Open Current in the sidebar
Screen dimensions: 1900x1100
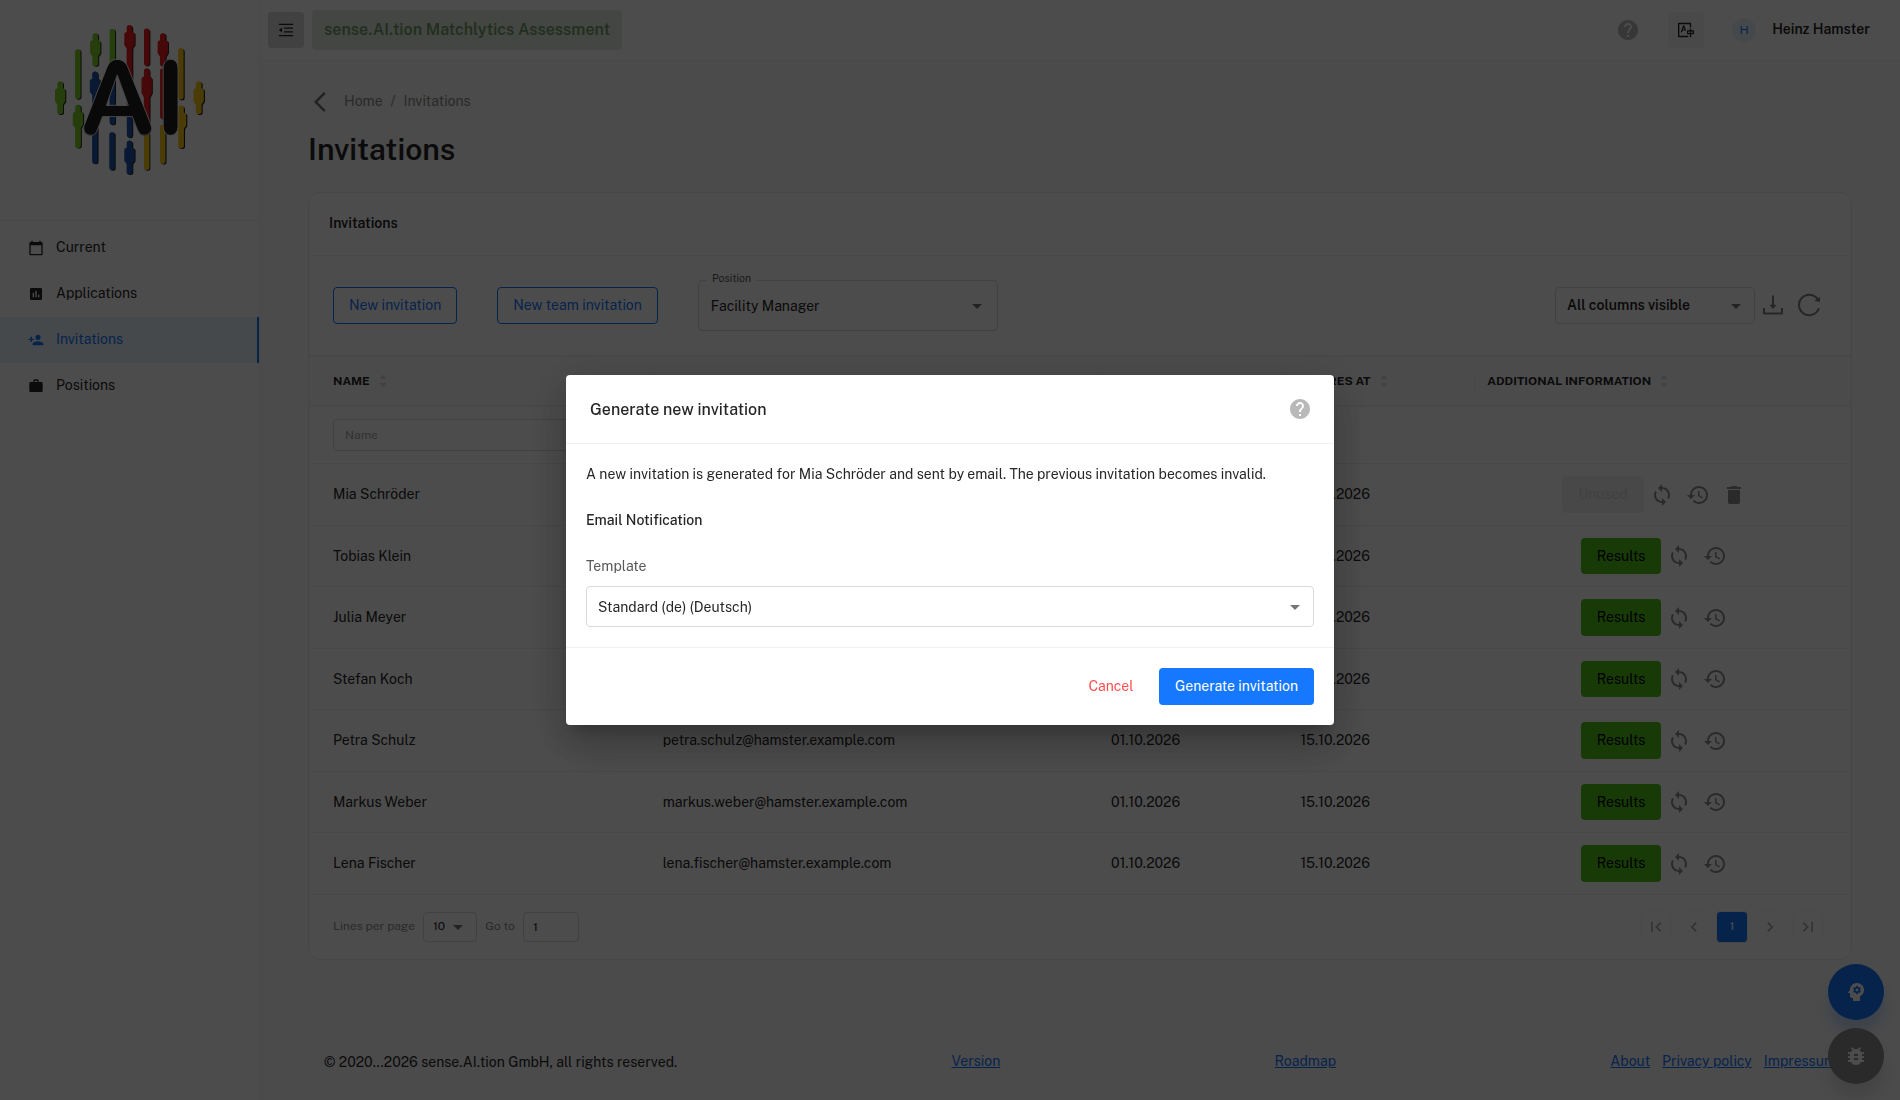pyautogui.click(x=129, y=247)
